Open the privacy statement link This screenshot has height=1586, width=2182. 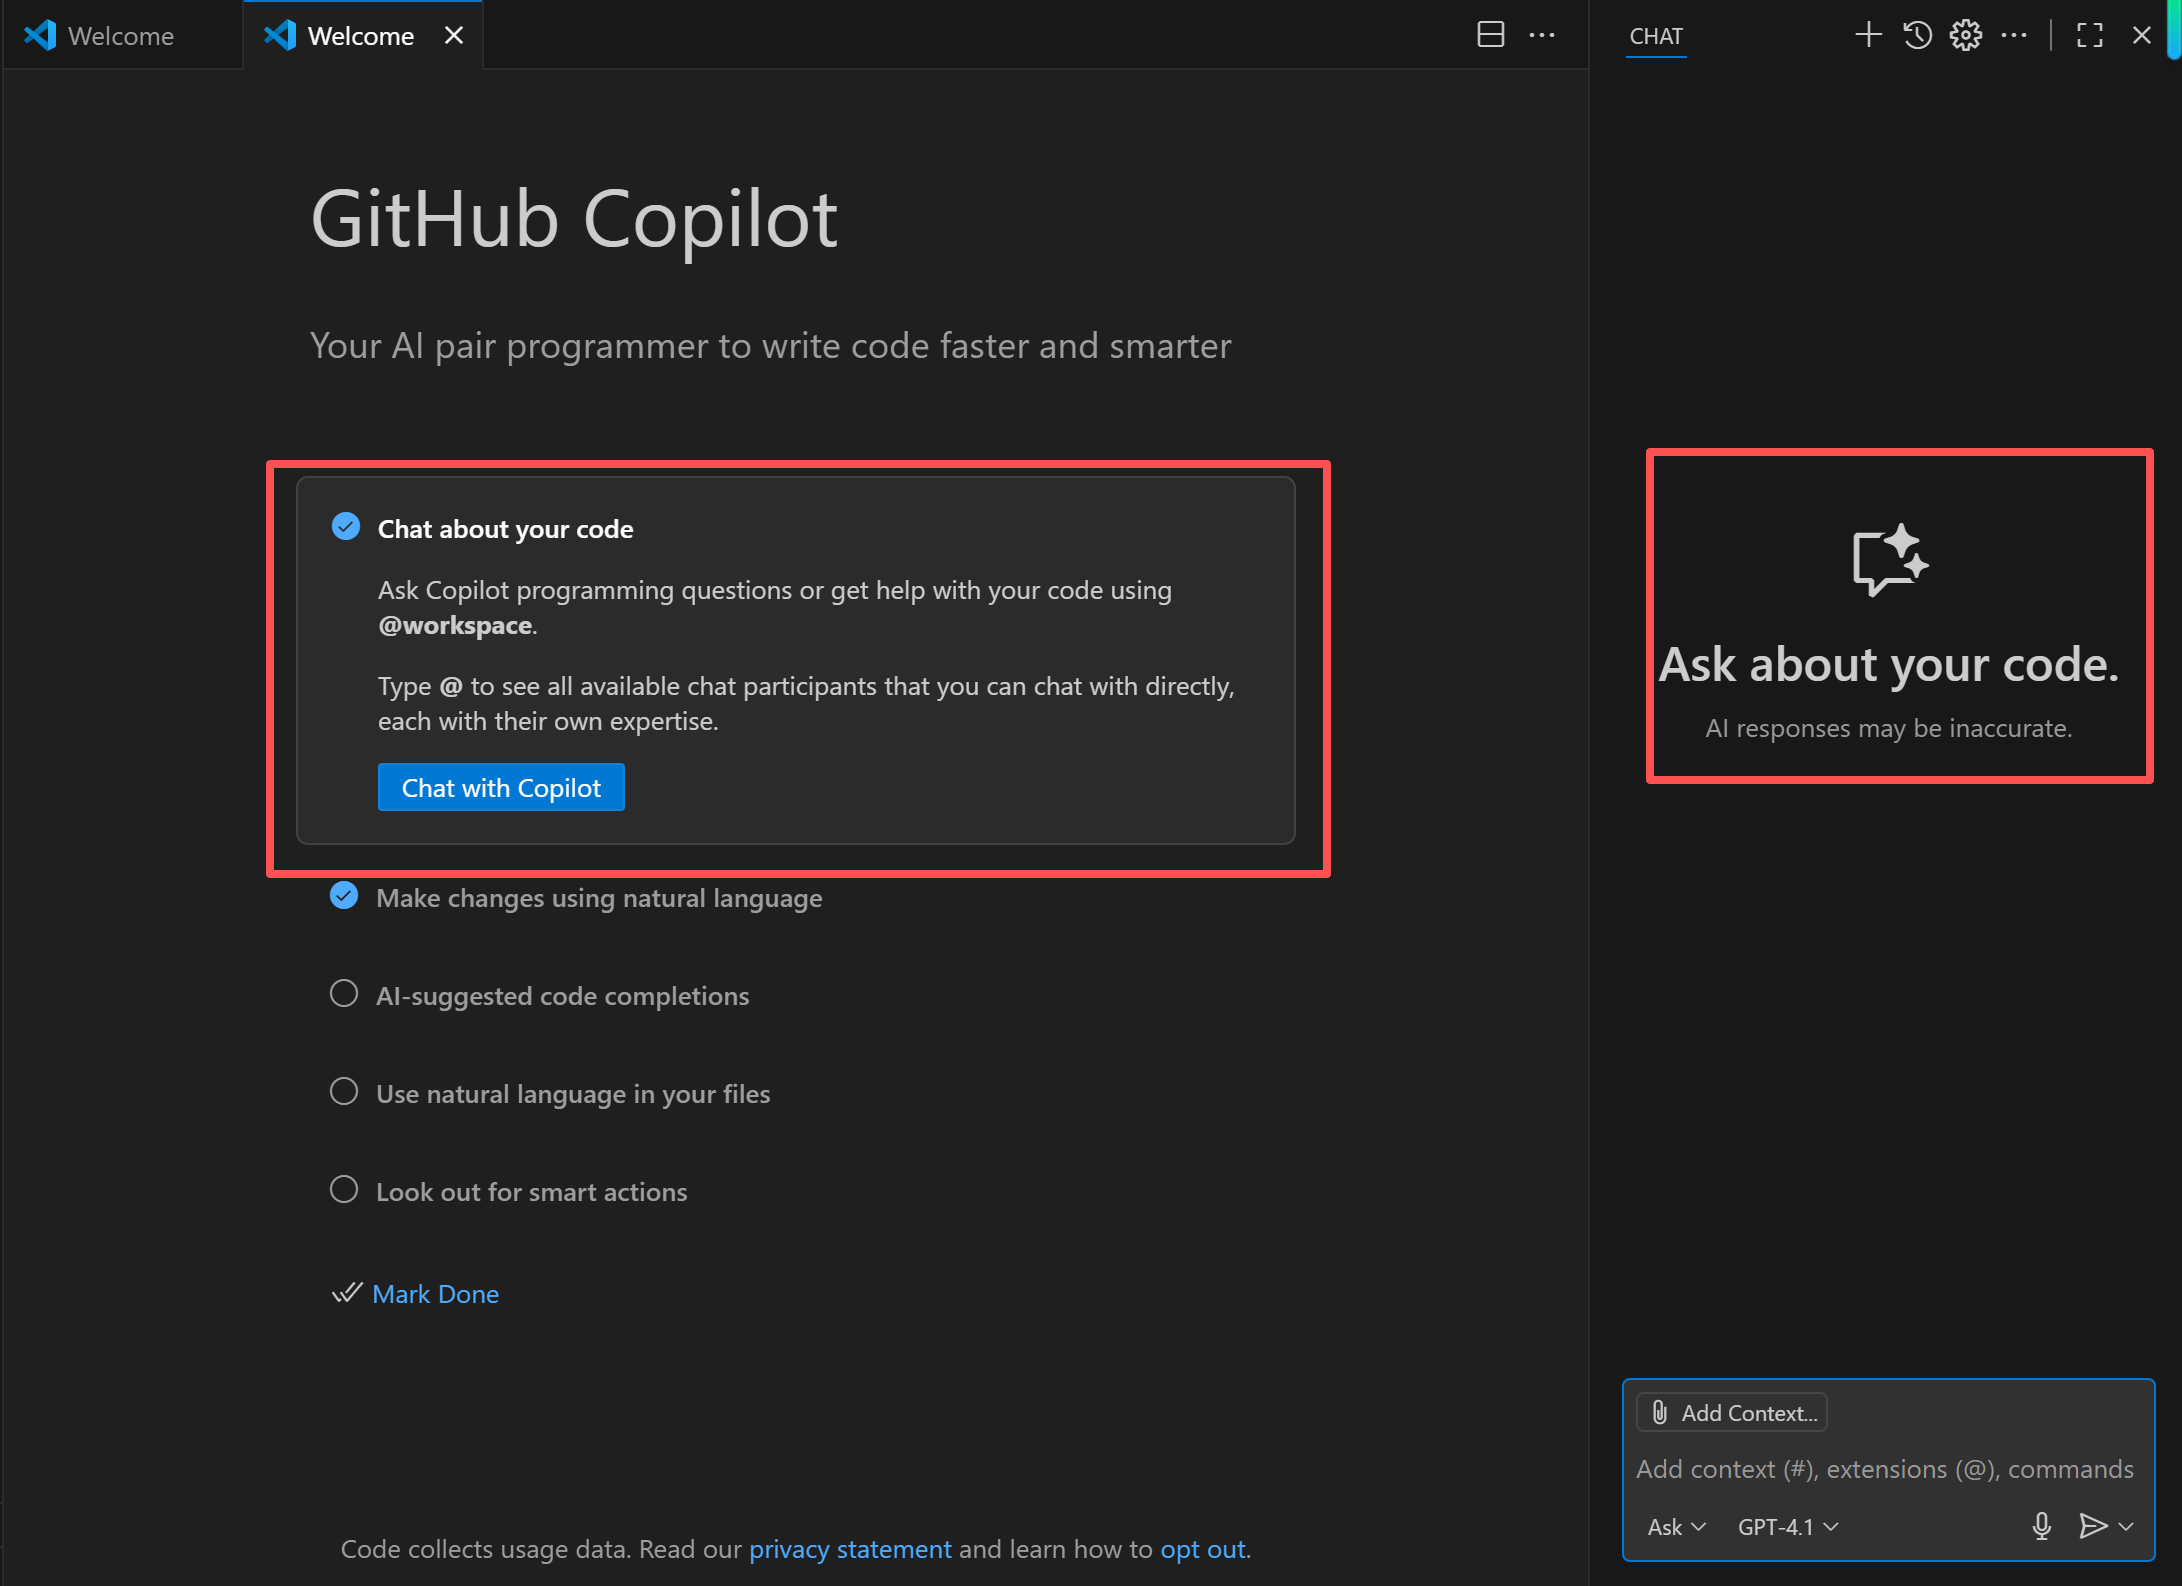pyautogui.click(x=850, y=1549)
